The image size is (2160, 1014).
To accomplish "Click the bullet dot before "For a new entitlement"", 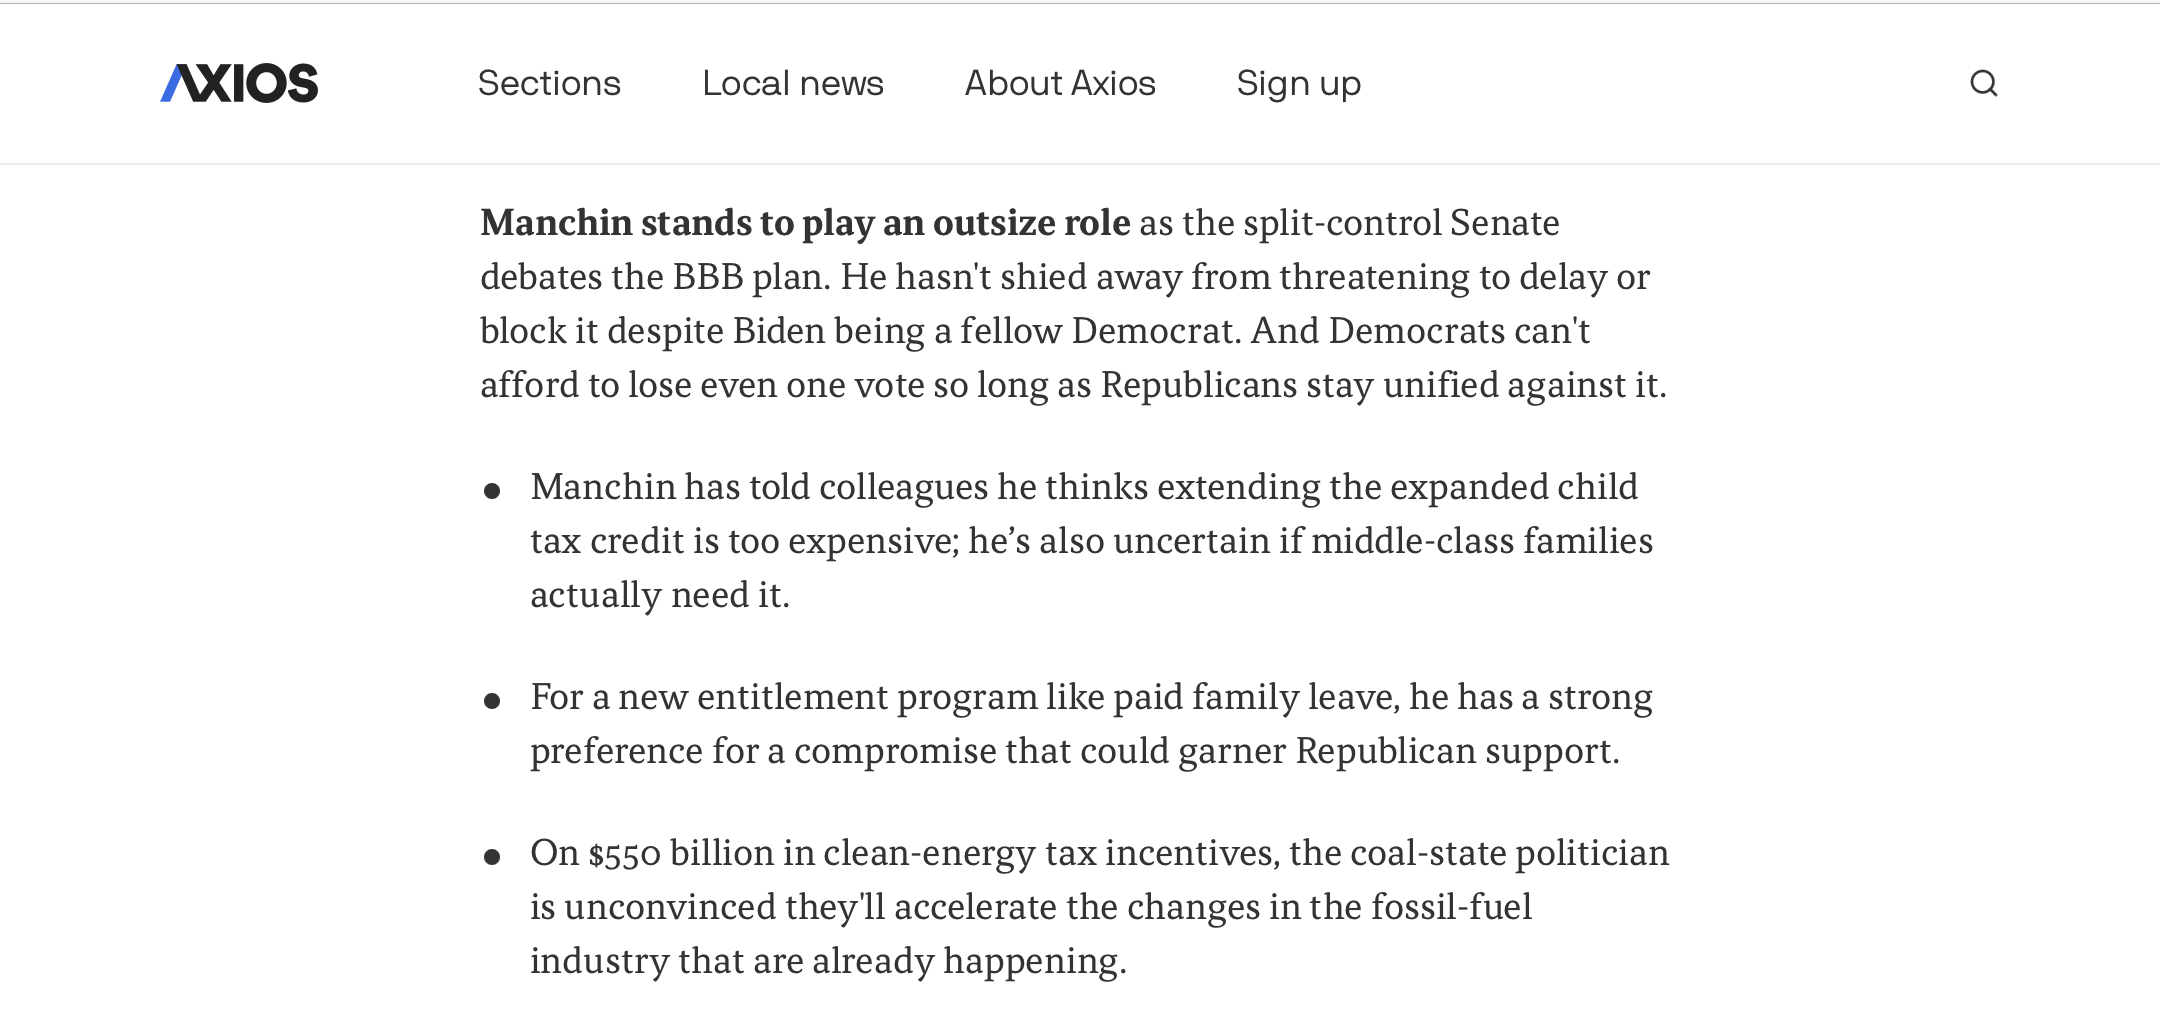I will pyautogui.click(x=492, y=701).
